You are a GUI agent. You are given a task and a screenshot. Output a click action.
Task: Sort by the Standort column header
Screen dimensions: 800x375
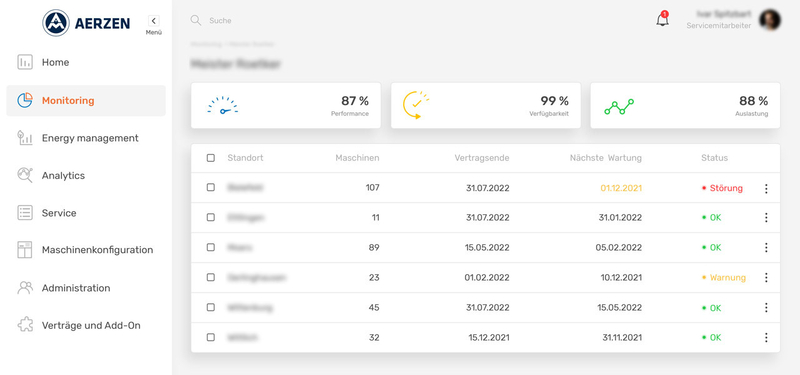pyautogui.click(x=245, y=158)
